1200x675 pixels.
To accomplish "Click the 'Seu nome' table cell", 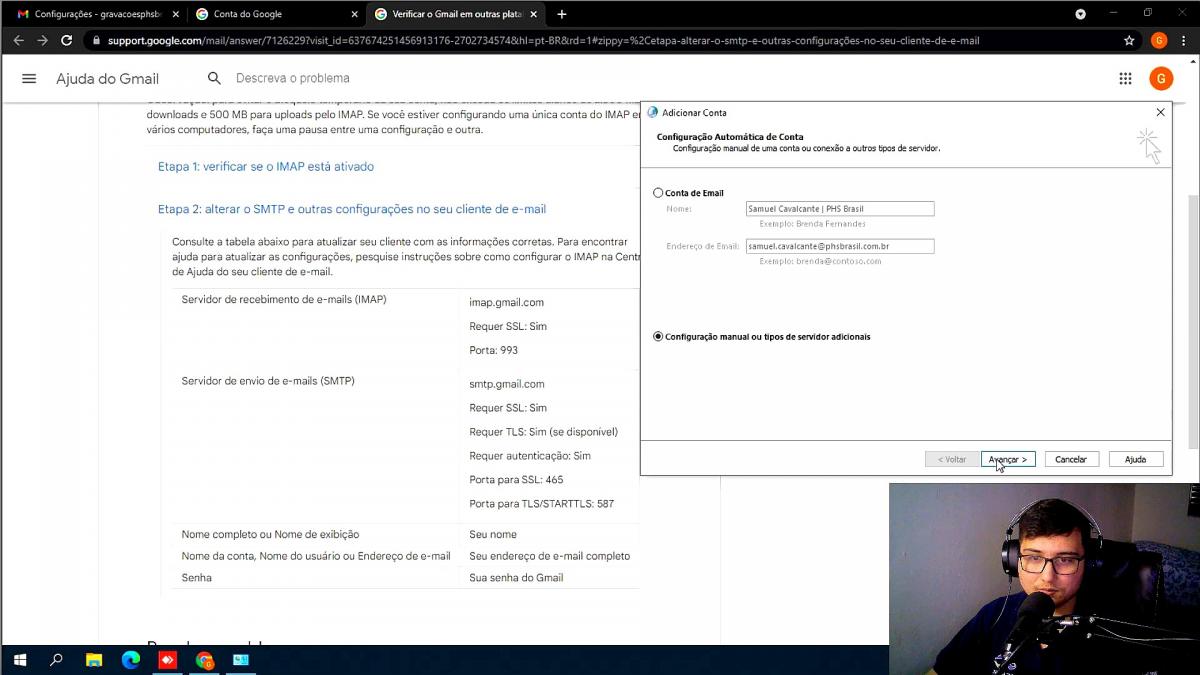I will 493,535.
